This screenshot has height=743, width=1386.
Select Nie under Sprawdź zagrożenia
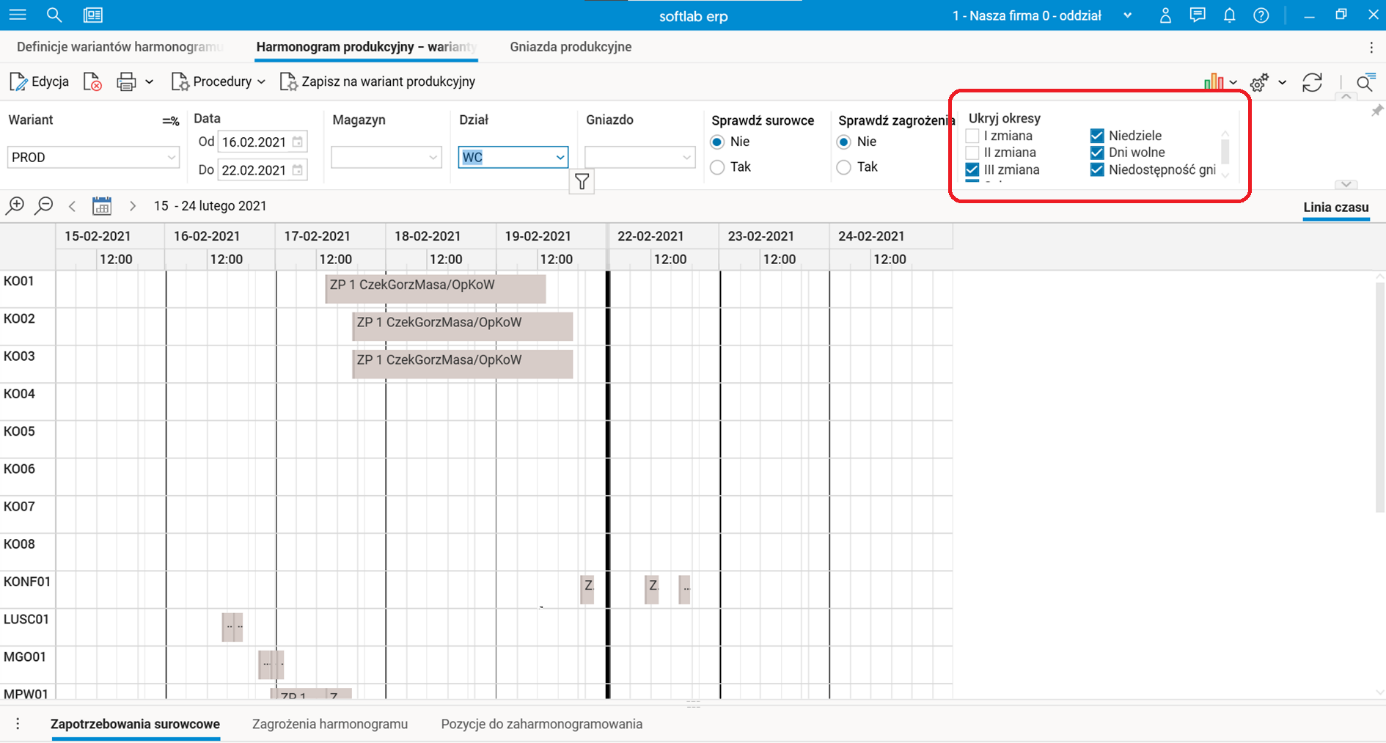pyautogui.click(x=844, y=142)
